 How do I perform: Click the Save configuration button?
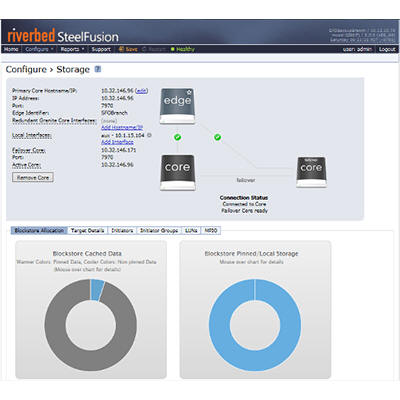pos(128,49)
